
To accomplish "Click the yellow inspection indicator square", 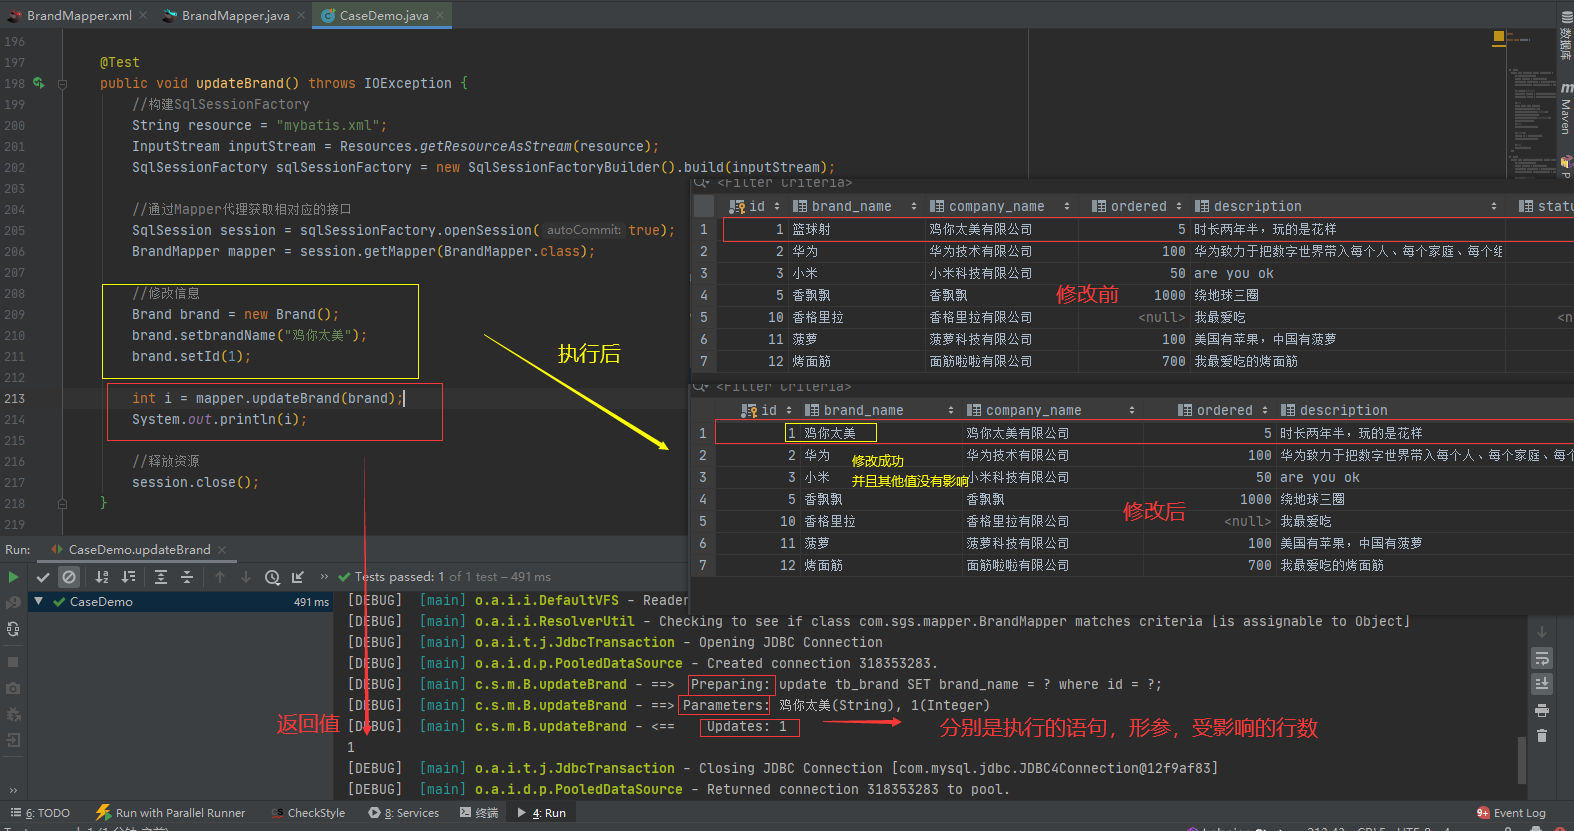I will (x=1499, y=37).
